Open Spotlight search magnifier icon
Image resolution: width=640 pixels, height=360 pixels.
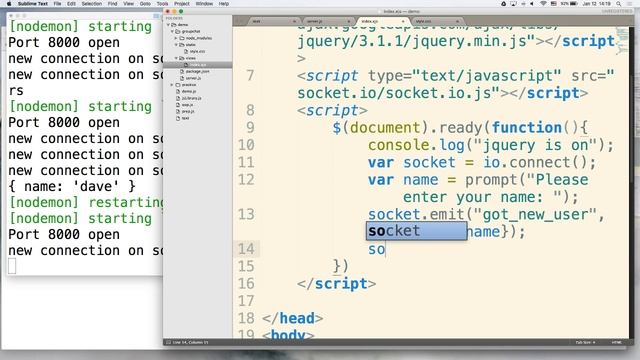pos(619,4)
